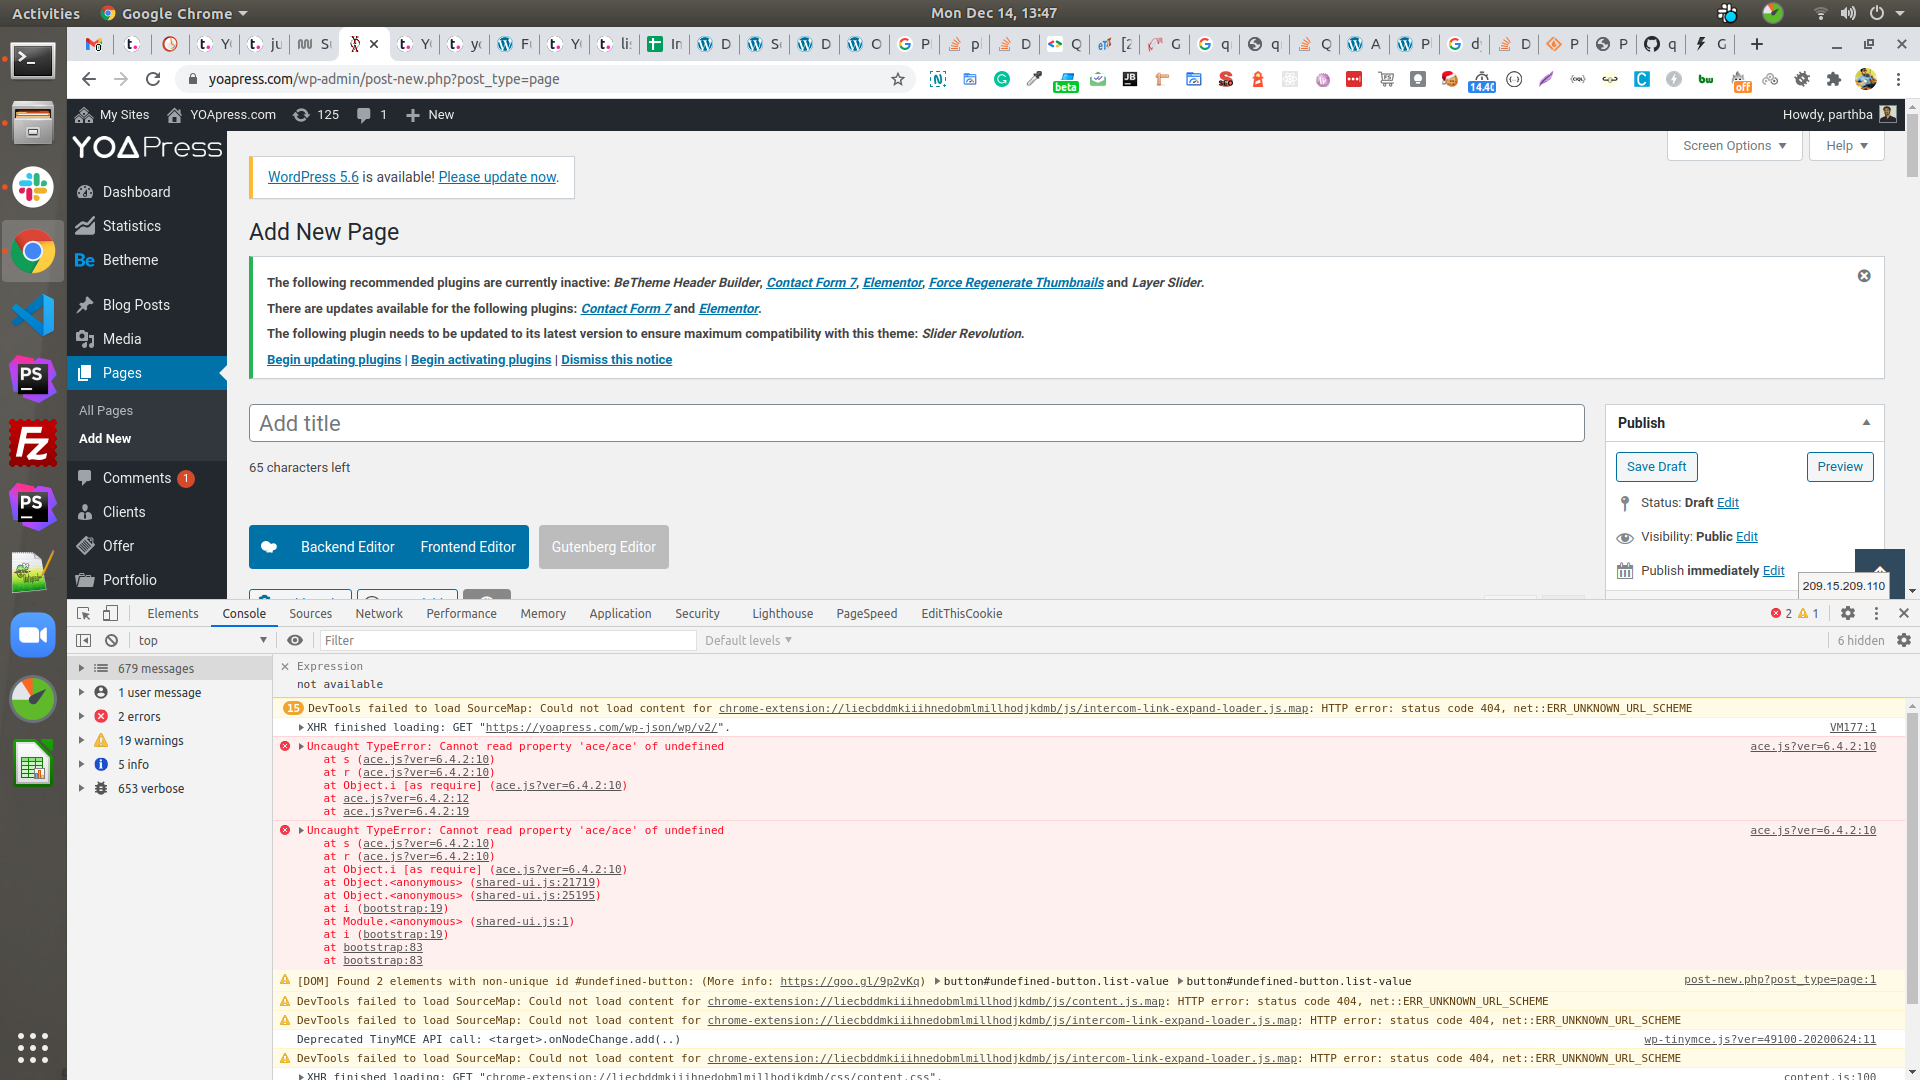Click Please update now link
1920x1080 pixels.
(x=497, y=177)
